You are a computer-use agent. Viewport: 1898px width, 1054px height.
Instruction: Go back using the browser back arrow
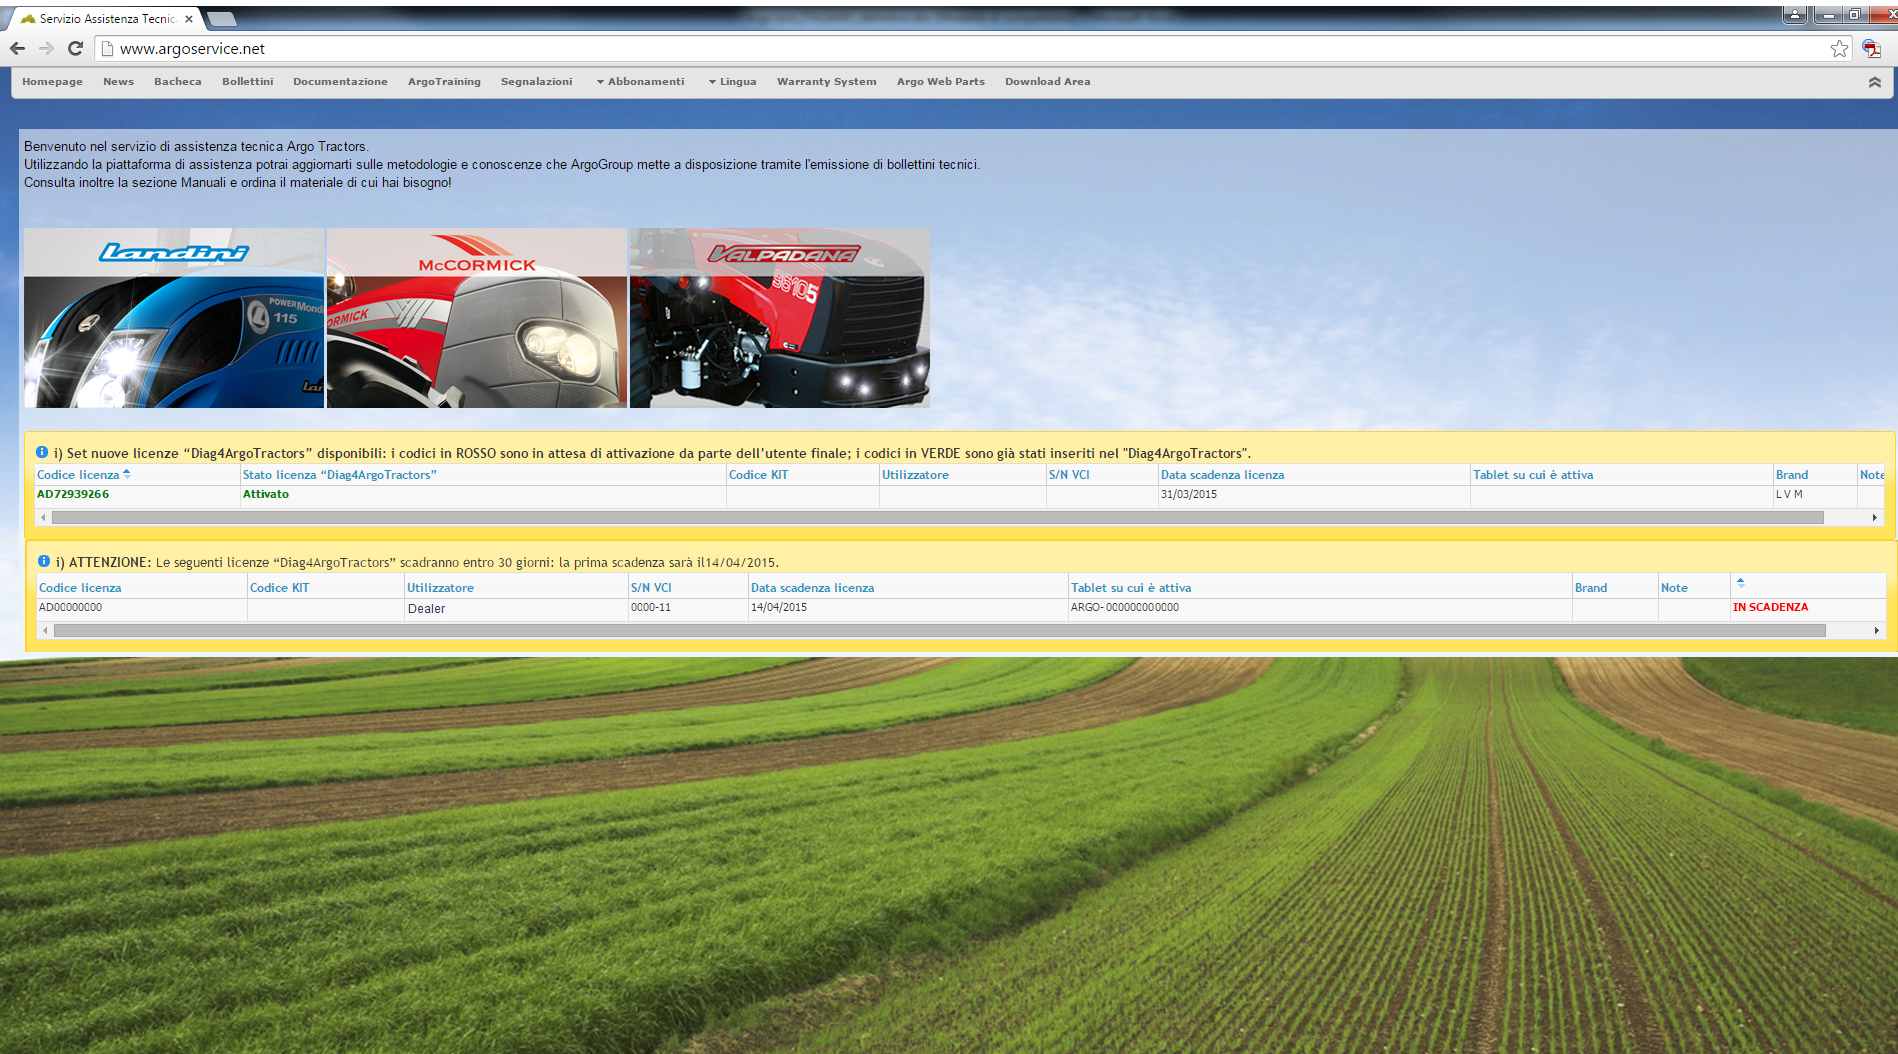pos(17,48)
